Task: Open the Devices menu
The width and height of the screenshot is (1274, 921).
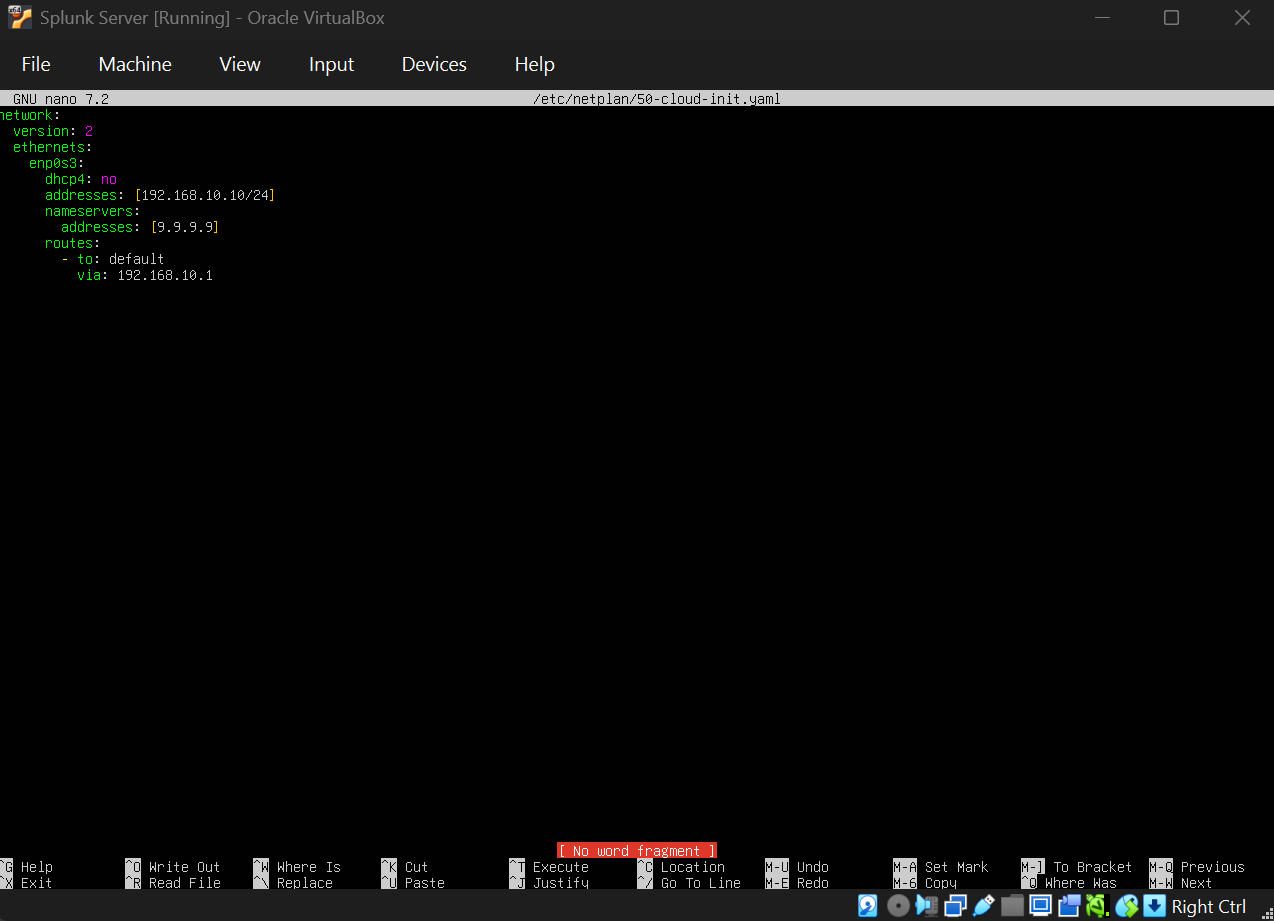Action: pos(433,64)
